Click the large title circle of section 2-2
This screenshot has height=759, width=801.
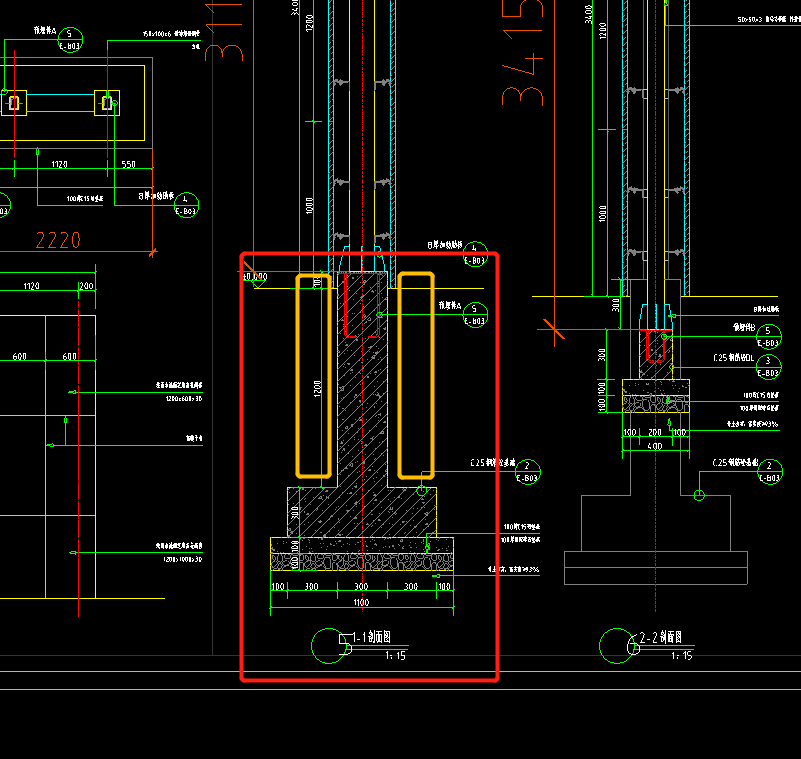coord(617,646)
